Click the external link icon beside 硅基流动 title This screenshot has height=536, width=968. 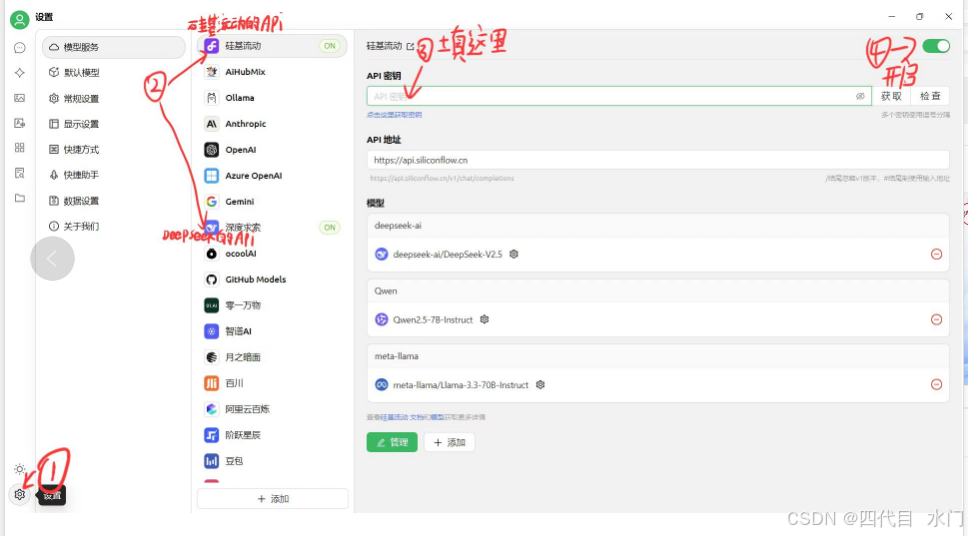point(411,46)
